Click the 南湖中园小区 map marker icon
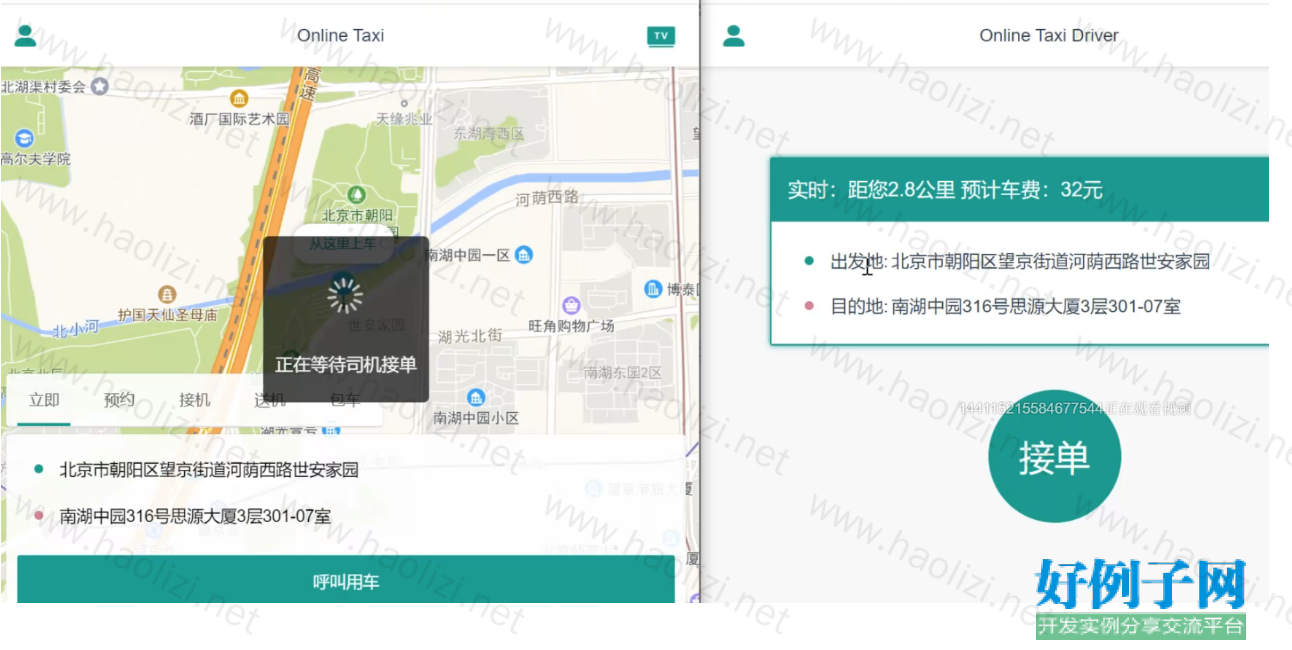The image size is (1292, 650). pyautogui.click(x=476, y=398)
